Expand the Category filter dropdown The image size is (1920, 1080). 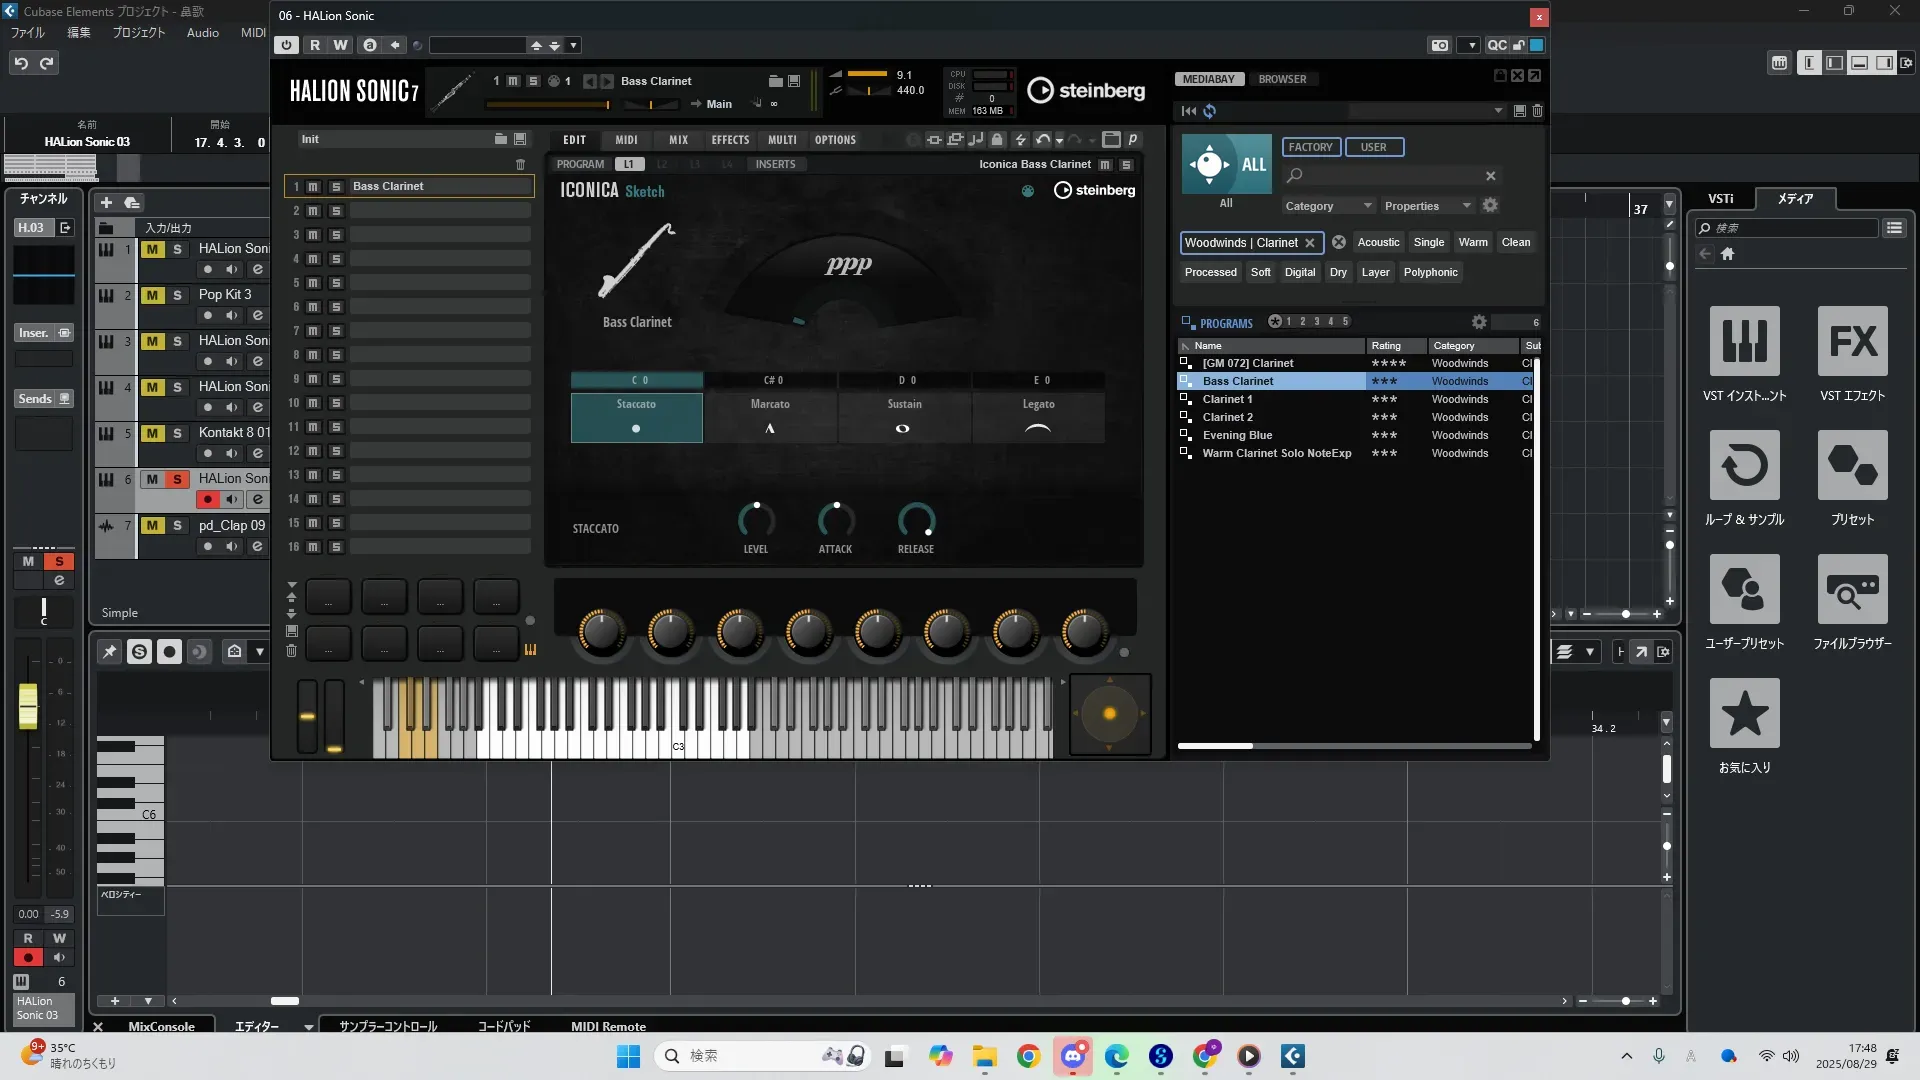1328,206
